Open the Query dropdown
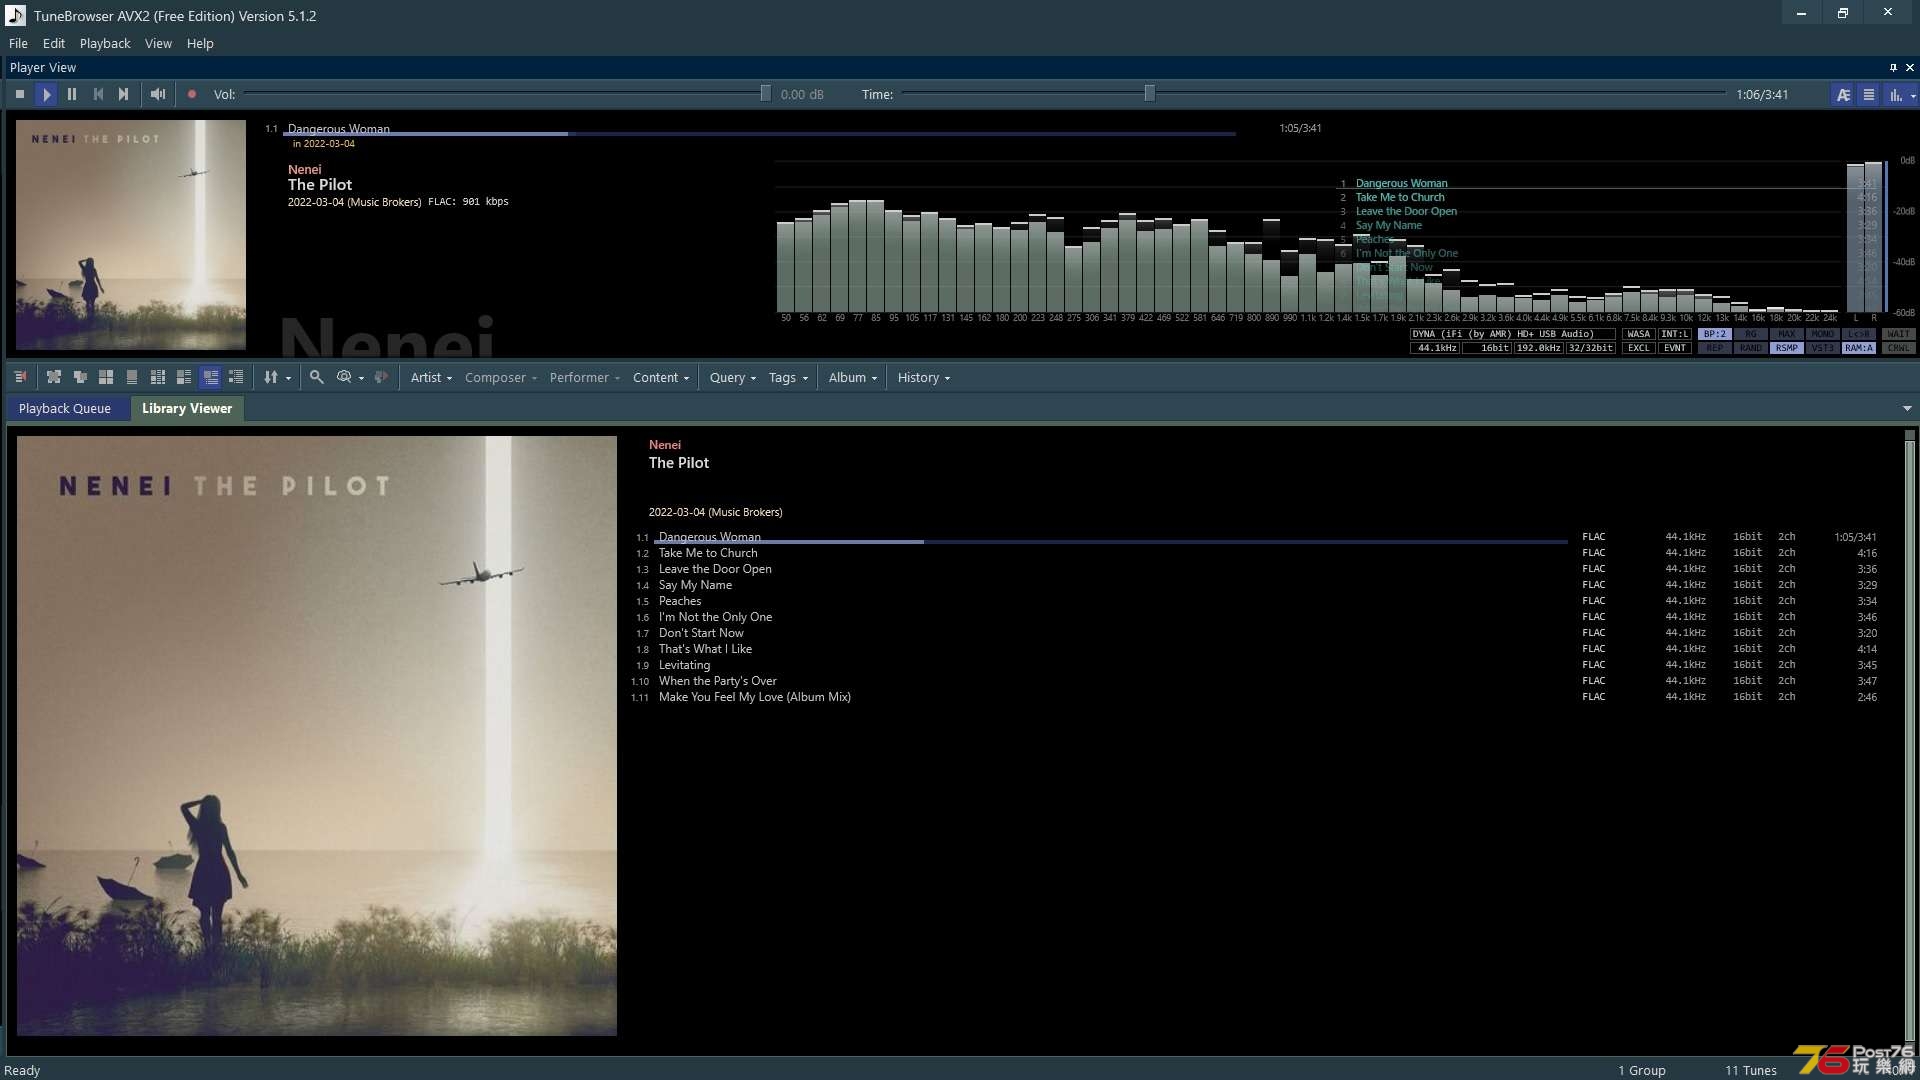Viewport: 1920px width, 1080px height. [x=732, y=377]
